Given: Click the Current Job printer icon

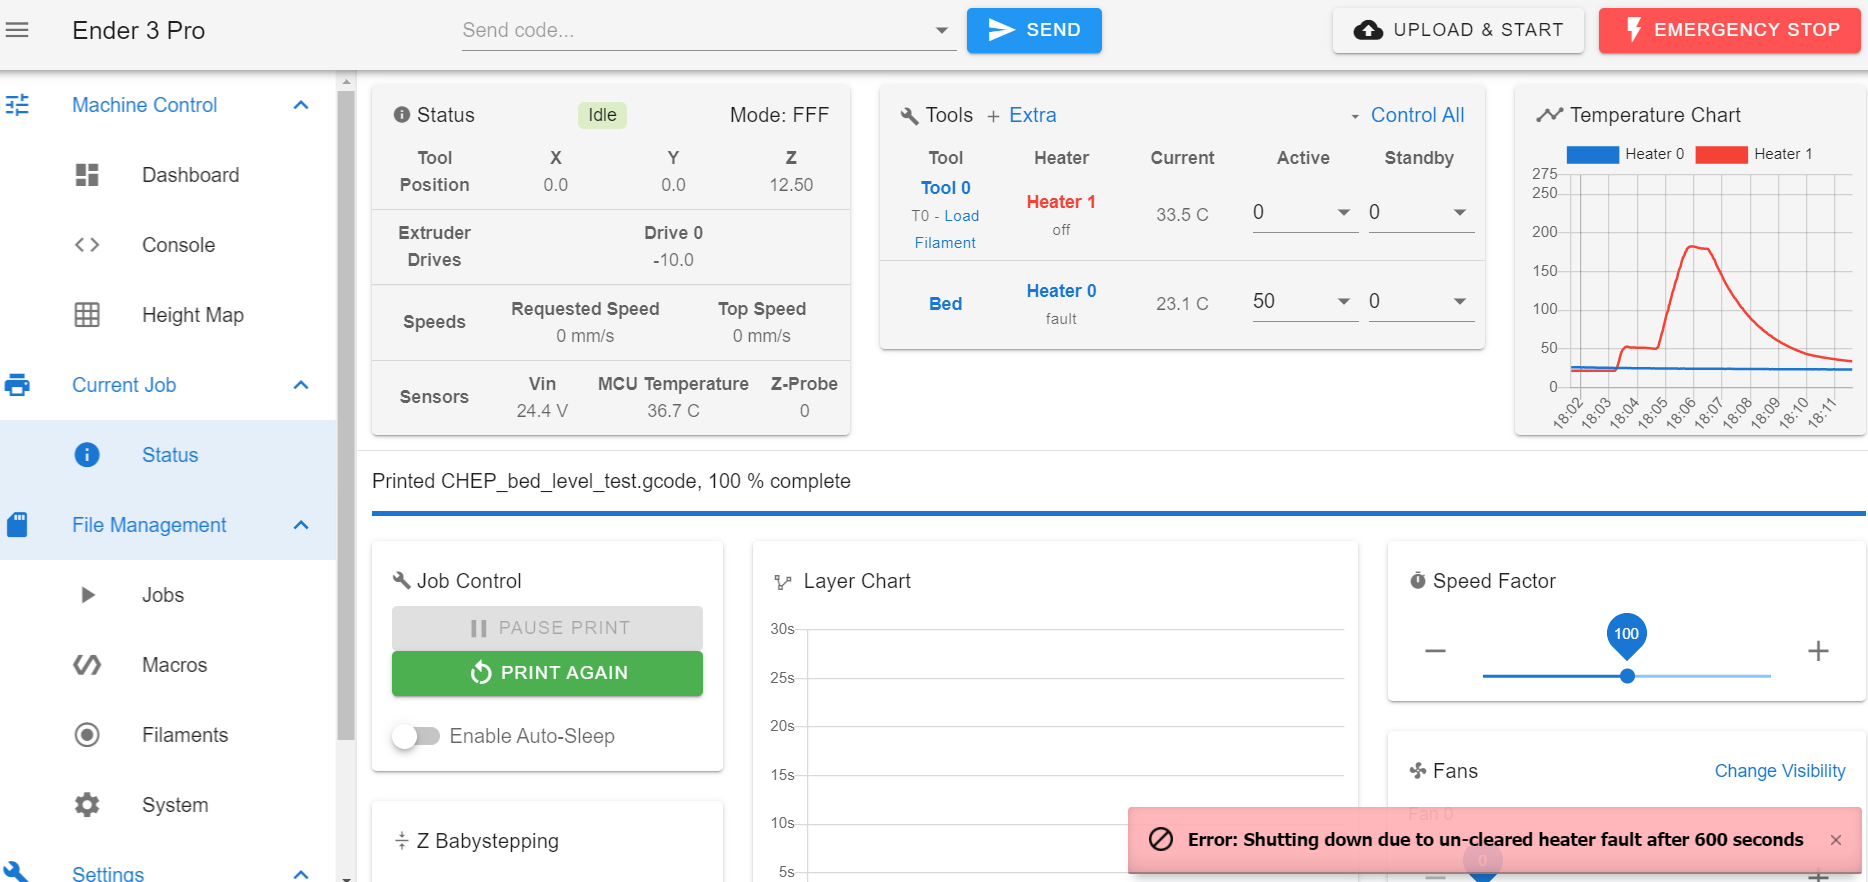Looking at the screenshot, I should coord(17,385).
